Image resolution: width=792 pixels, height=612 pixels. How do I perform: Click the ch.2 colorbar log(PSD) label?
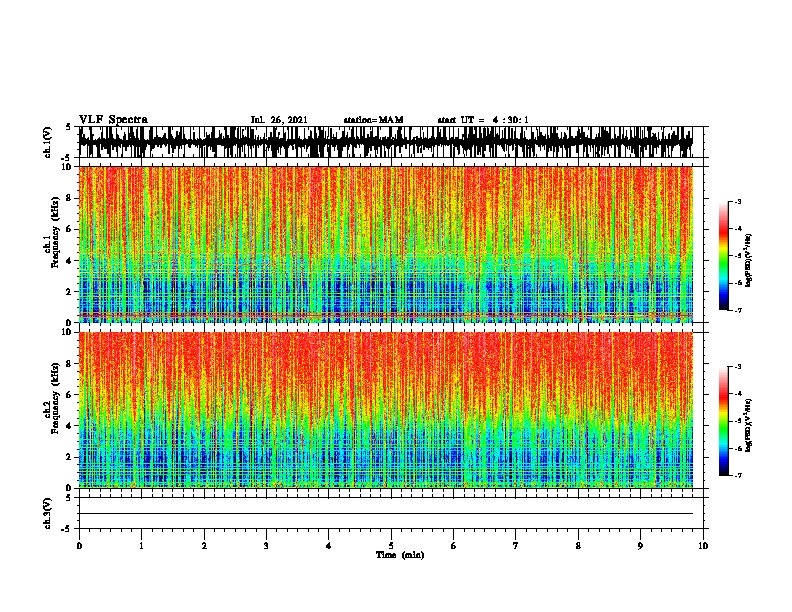point(748,425)
